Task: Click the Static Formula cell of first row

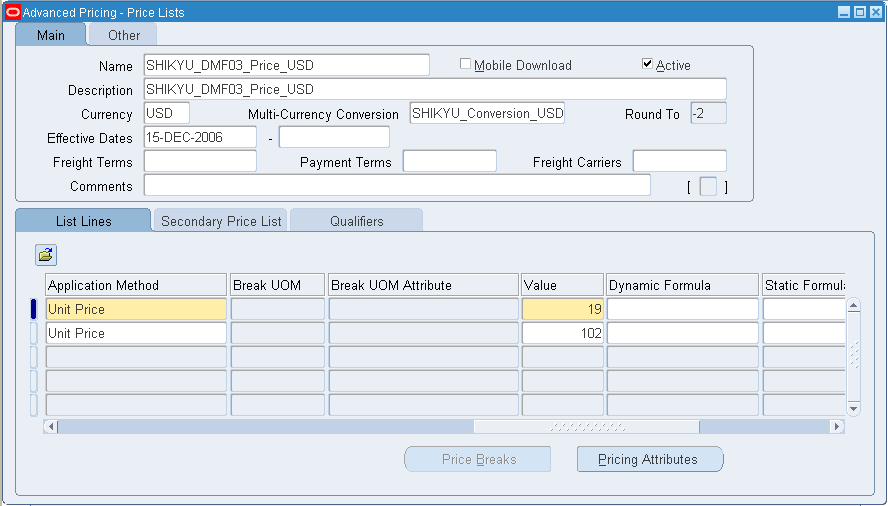Action: (804, 309)
